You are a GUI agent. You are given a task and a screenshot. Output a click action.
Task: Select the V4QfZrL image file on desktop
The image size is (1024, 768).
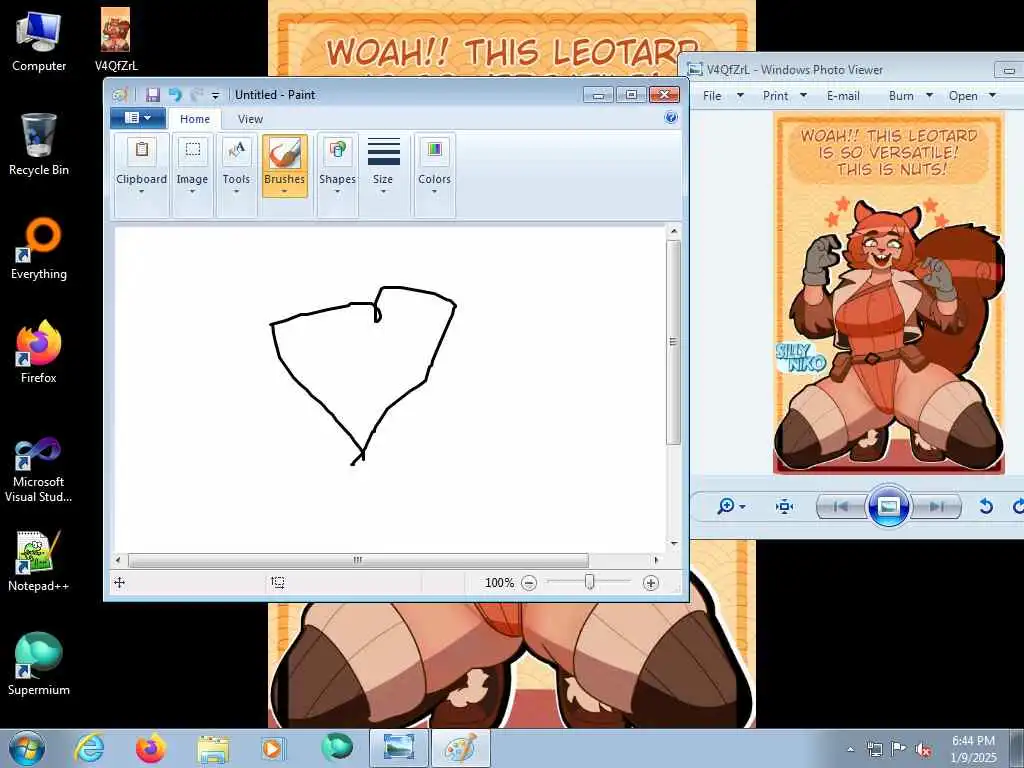[116, 40]
